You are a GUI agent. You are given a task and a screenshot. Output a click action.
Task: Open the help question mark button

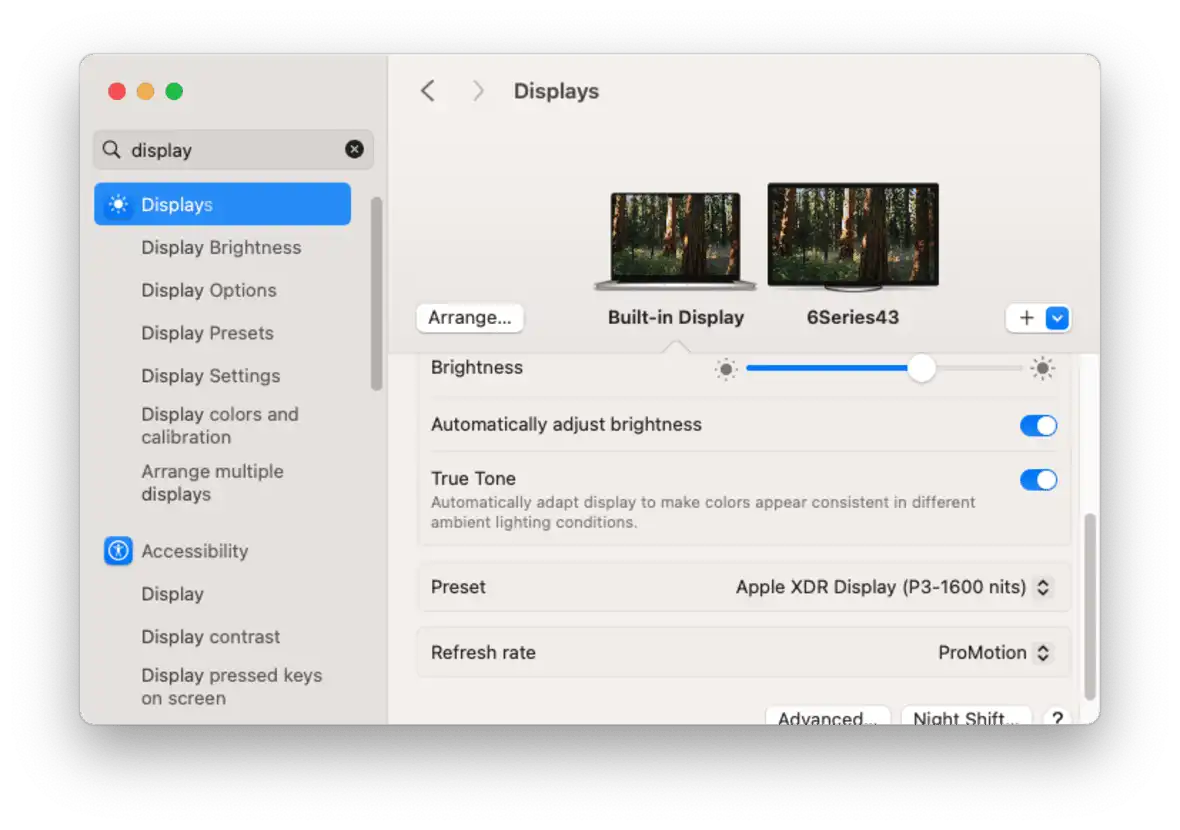[1057, 718]
